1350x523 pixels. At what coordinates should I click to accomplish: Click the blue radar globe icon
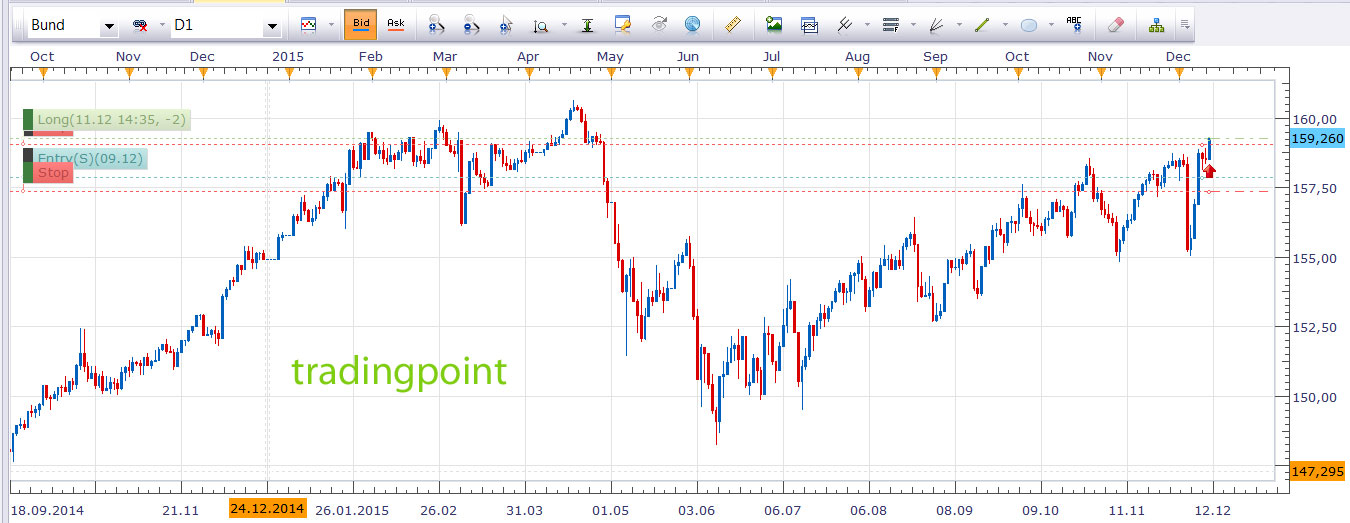(692, 25)
